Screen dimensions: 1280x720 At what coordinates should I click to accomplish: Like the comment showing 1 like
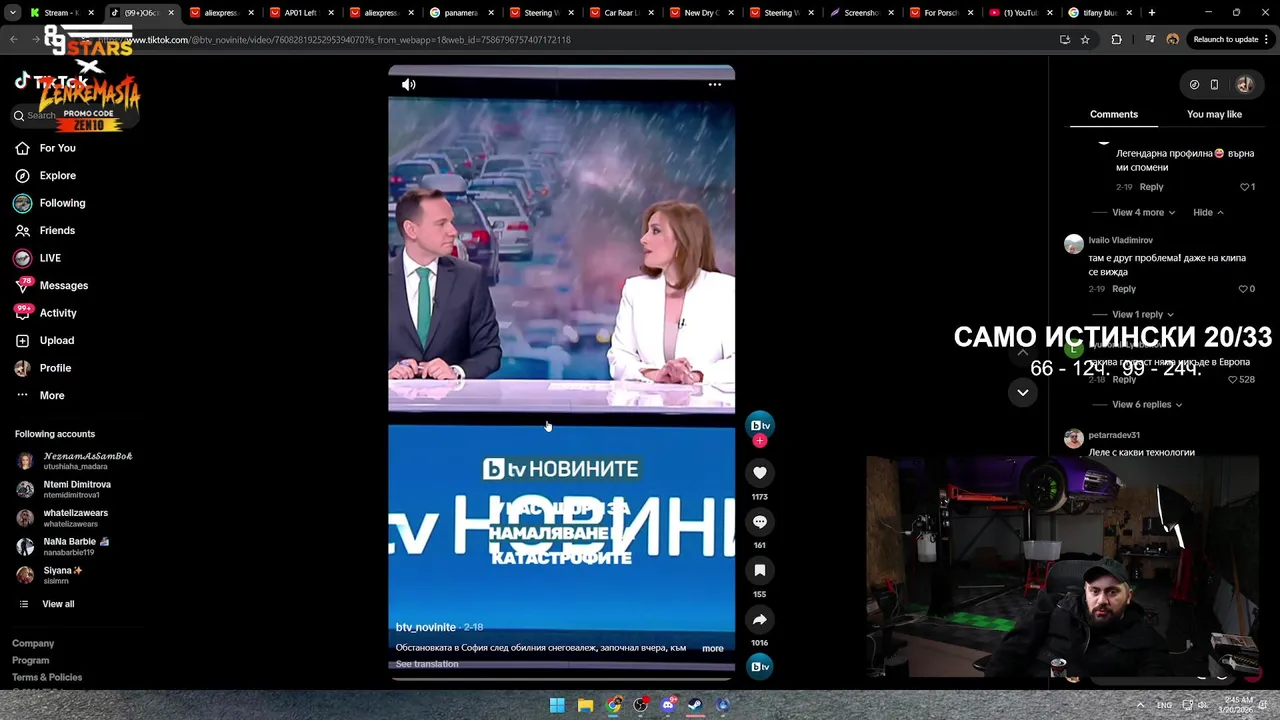click(x=1245, y=187)
